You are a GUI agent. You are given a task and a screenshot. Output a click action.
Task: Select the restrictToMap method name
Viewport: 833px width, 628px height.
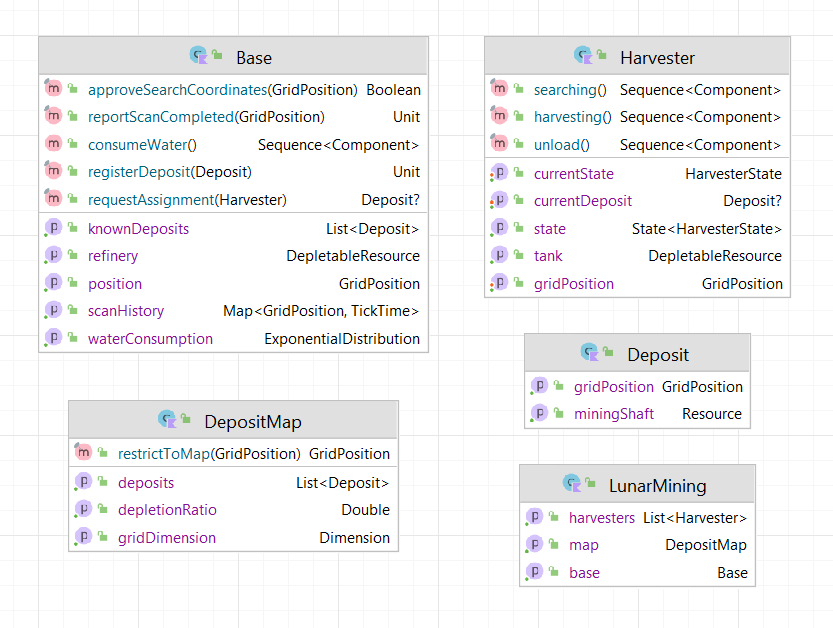164,454
